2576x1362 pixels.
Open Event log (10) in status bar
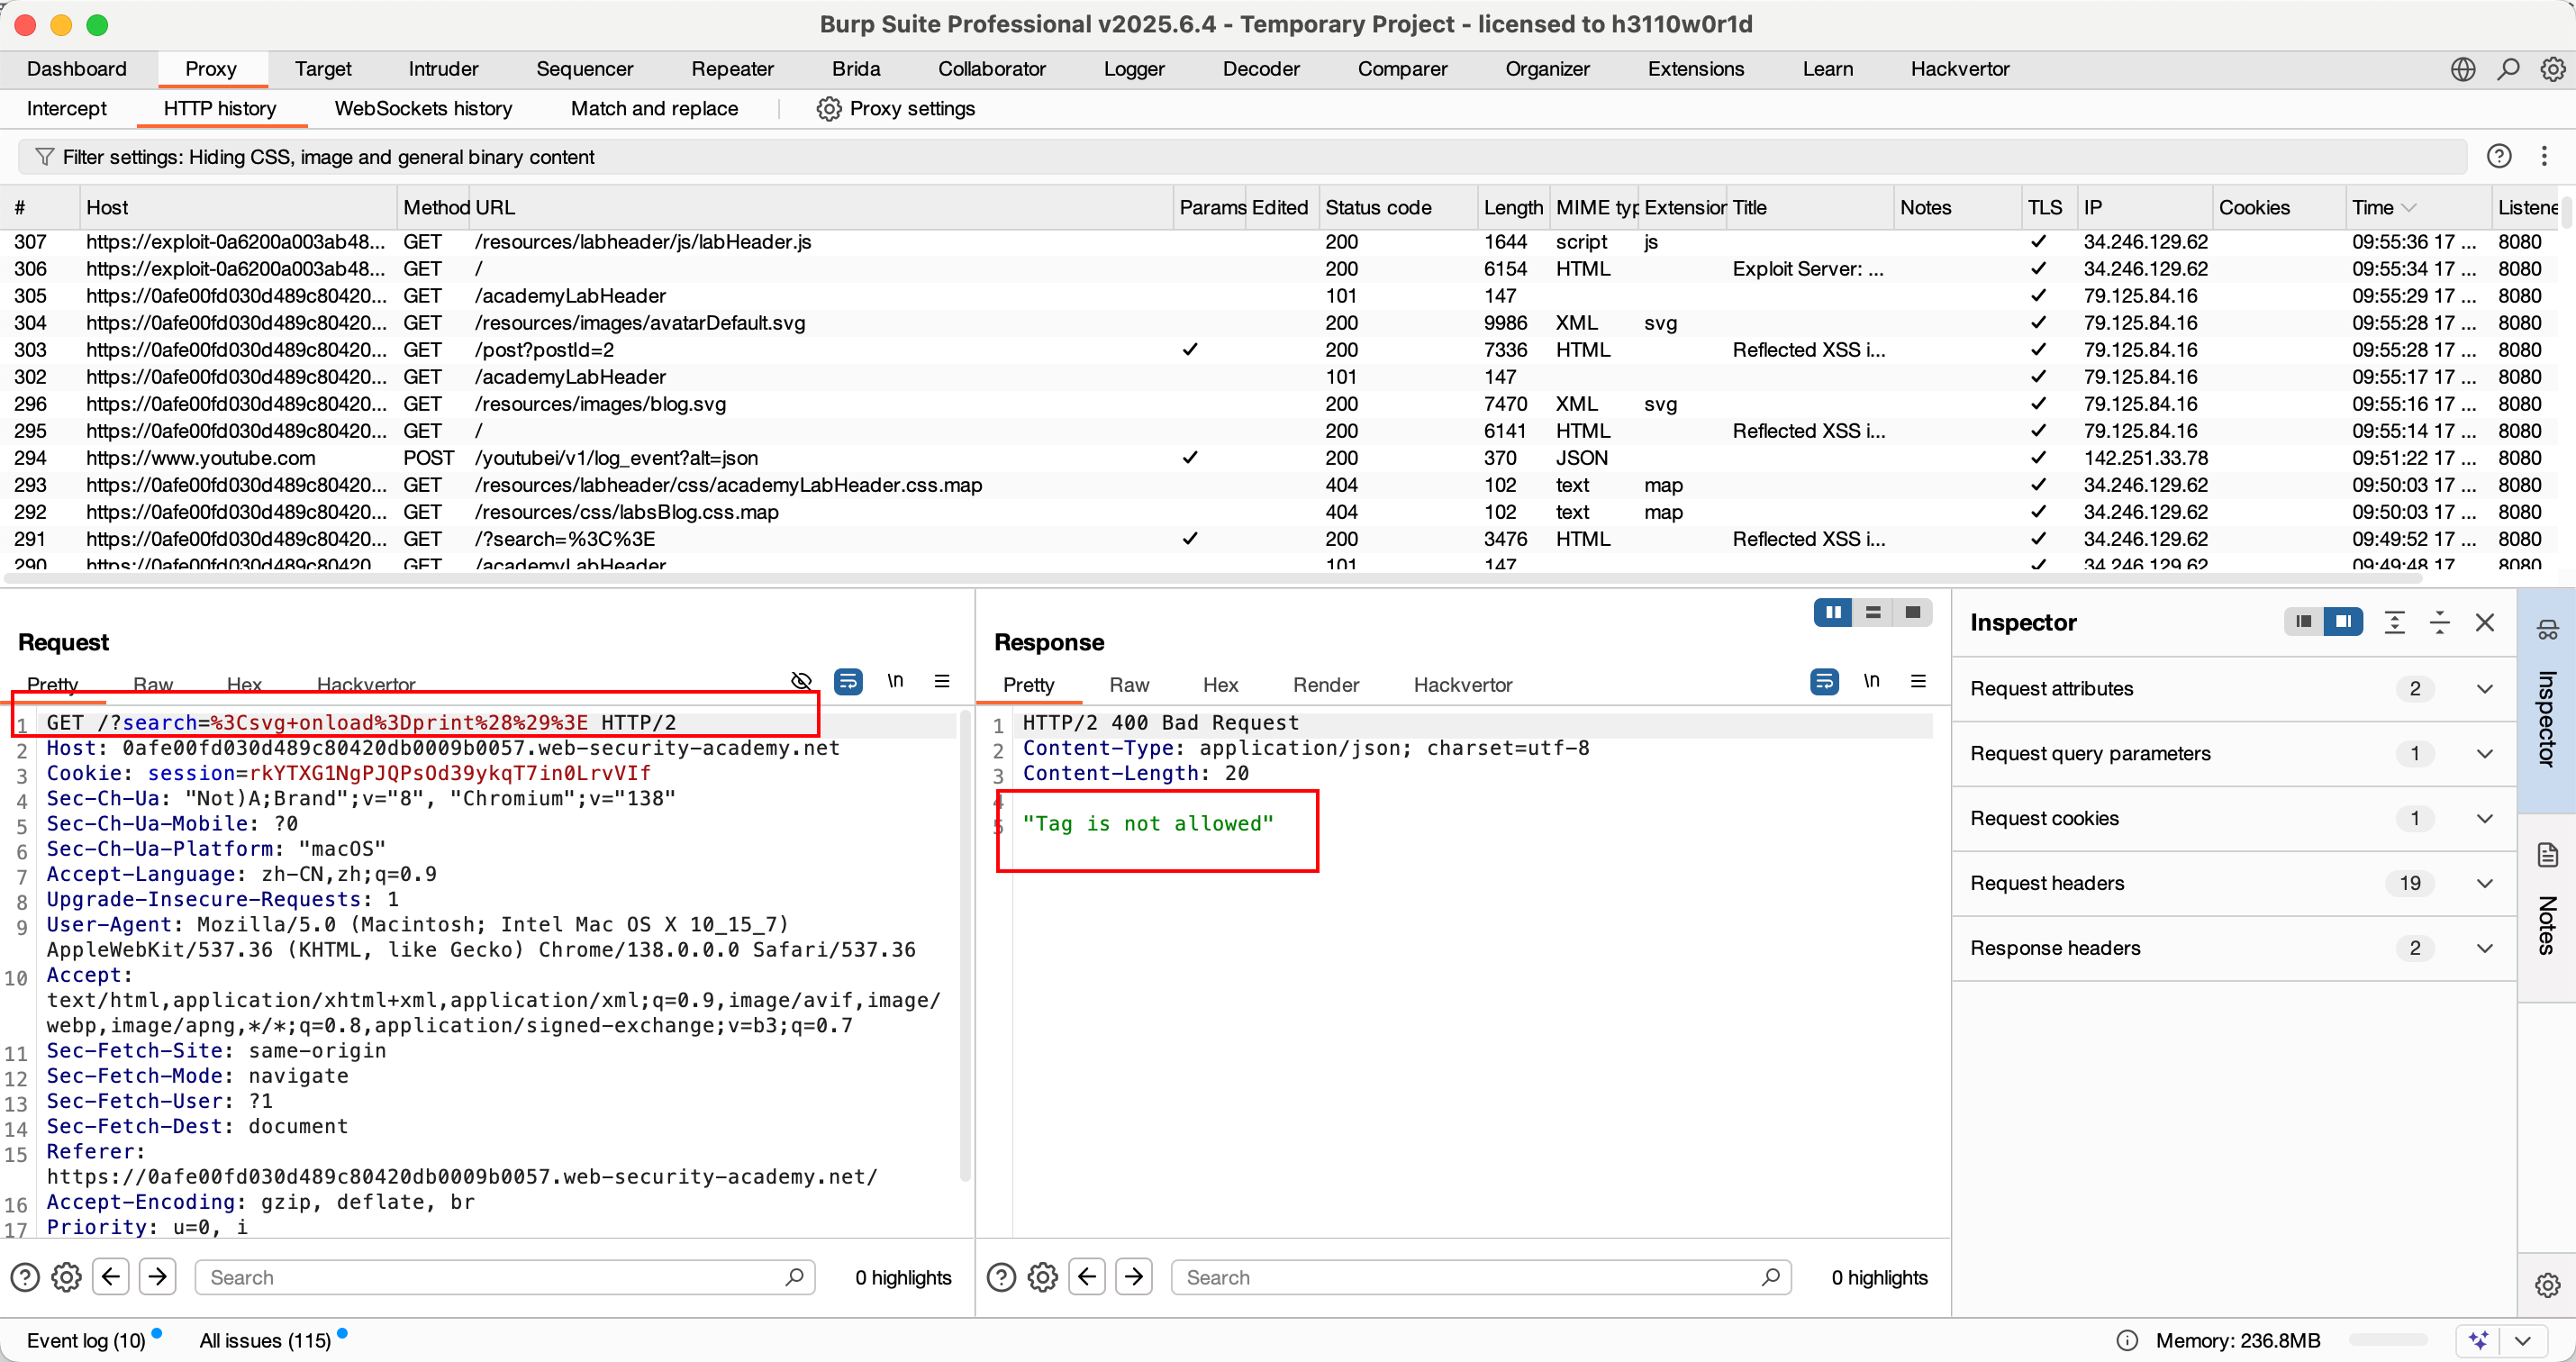[86, 1340]
